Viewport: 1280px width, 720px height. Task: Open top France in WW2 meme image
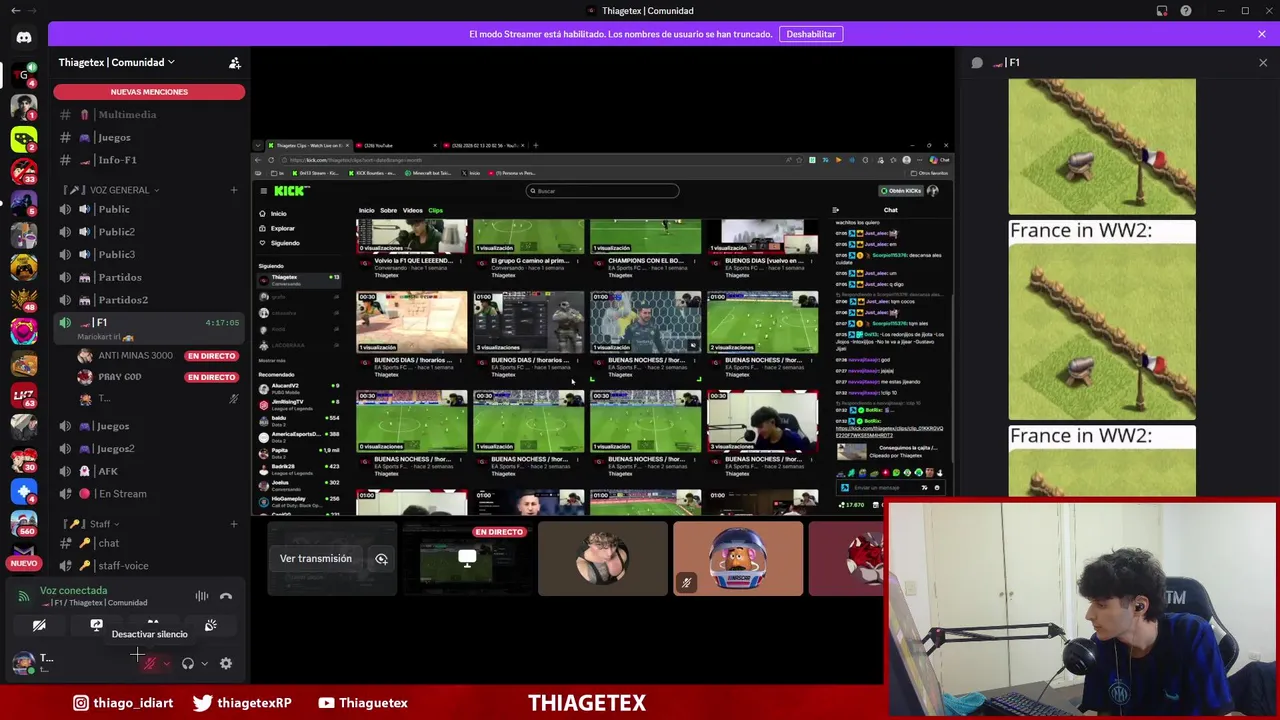point(1102,147)
